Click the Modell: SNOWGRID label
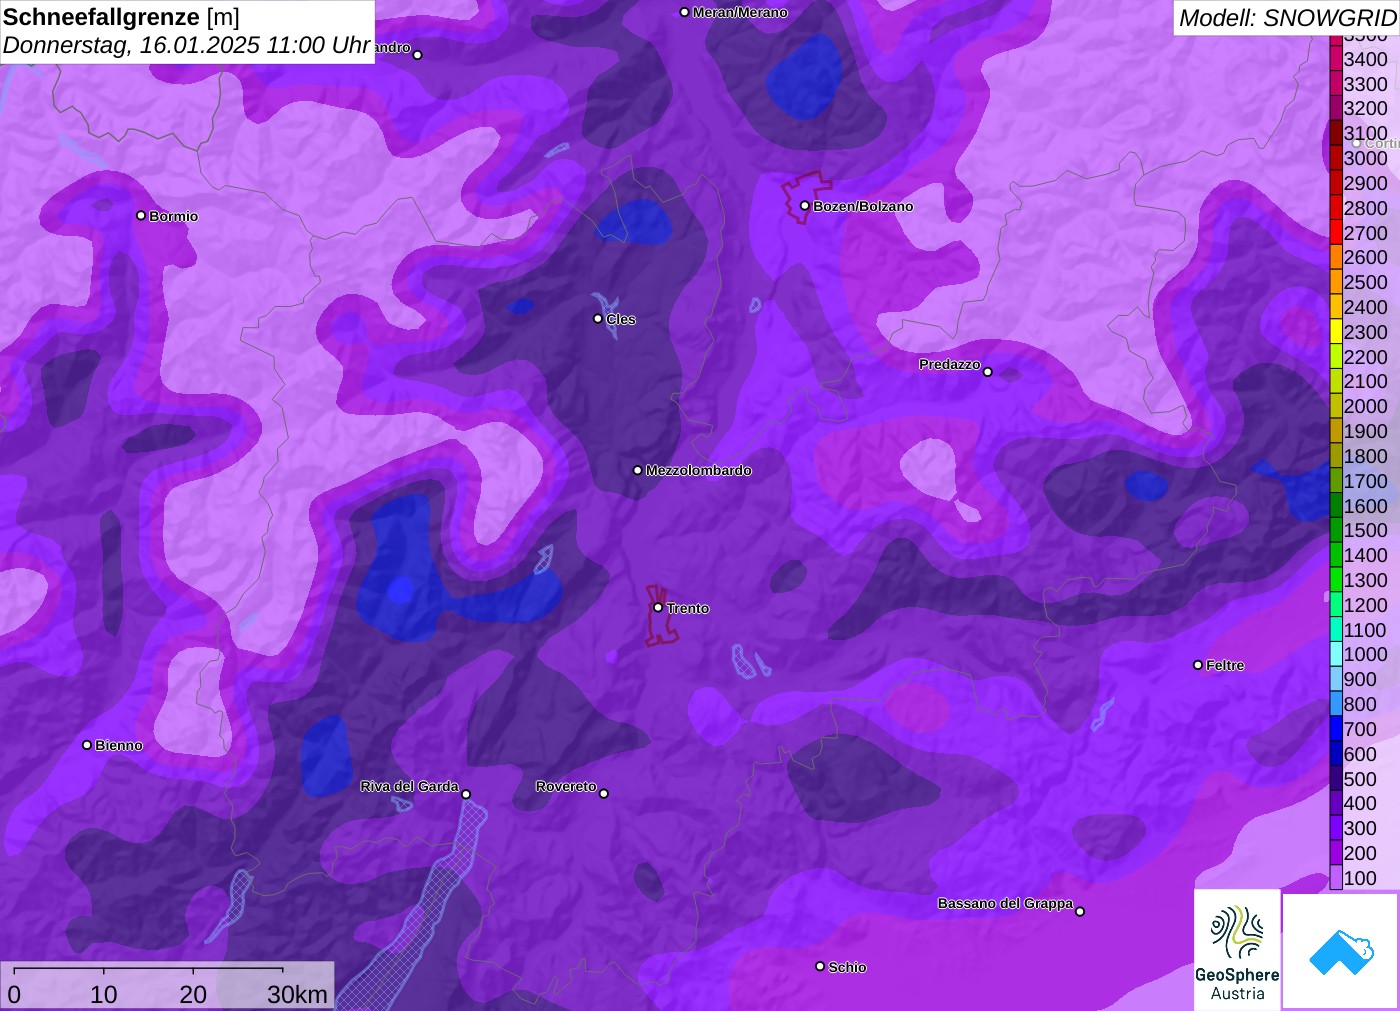This screenshot has height=1011, width=1400. tap(1287, 18)
